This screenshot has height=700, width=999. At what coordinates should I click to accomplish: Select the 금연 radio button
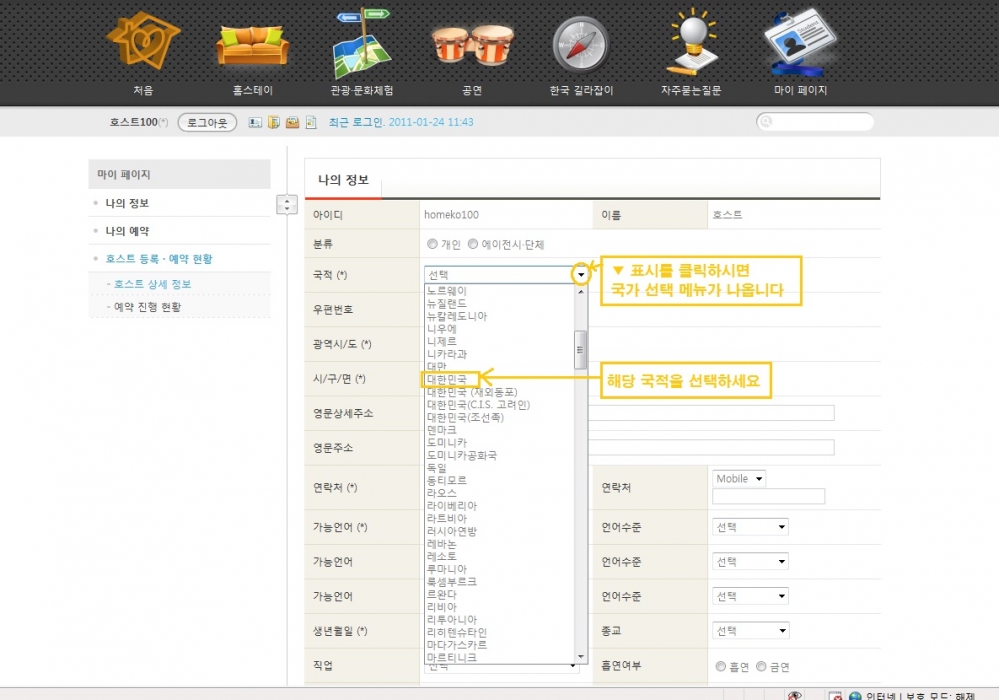pos(761,666)
